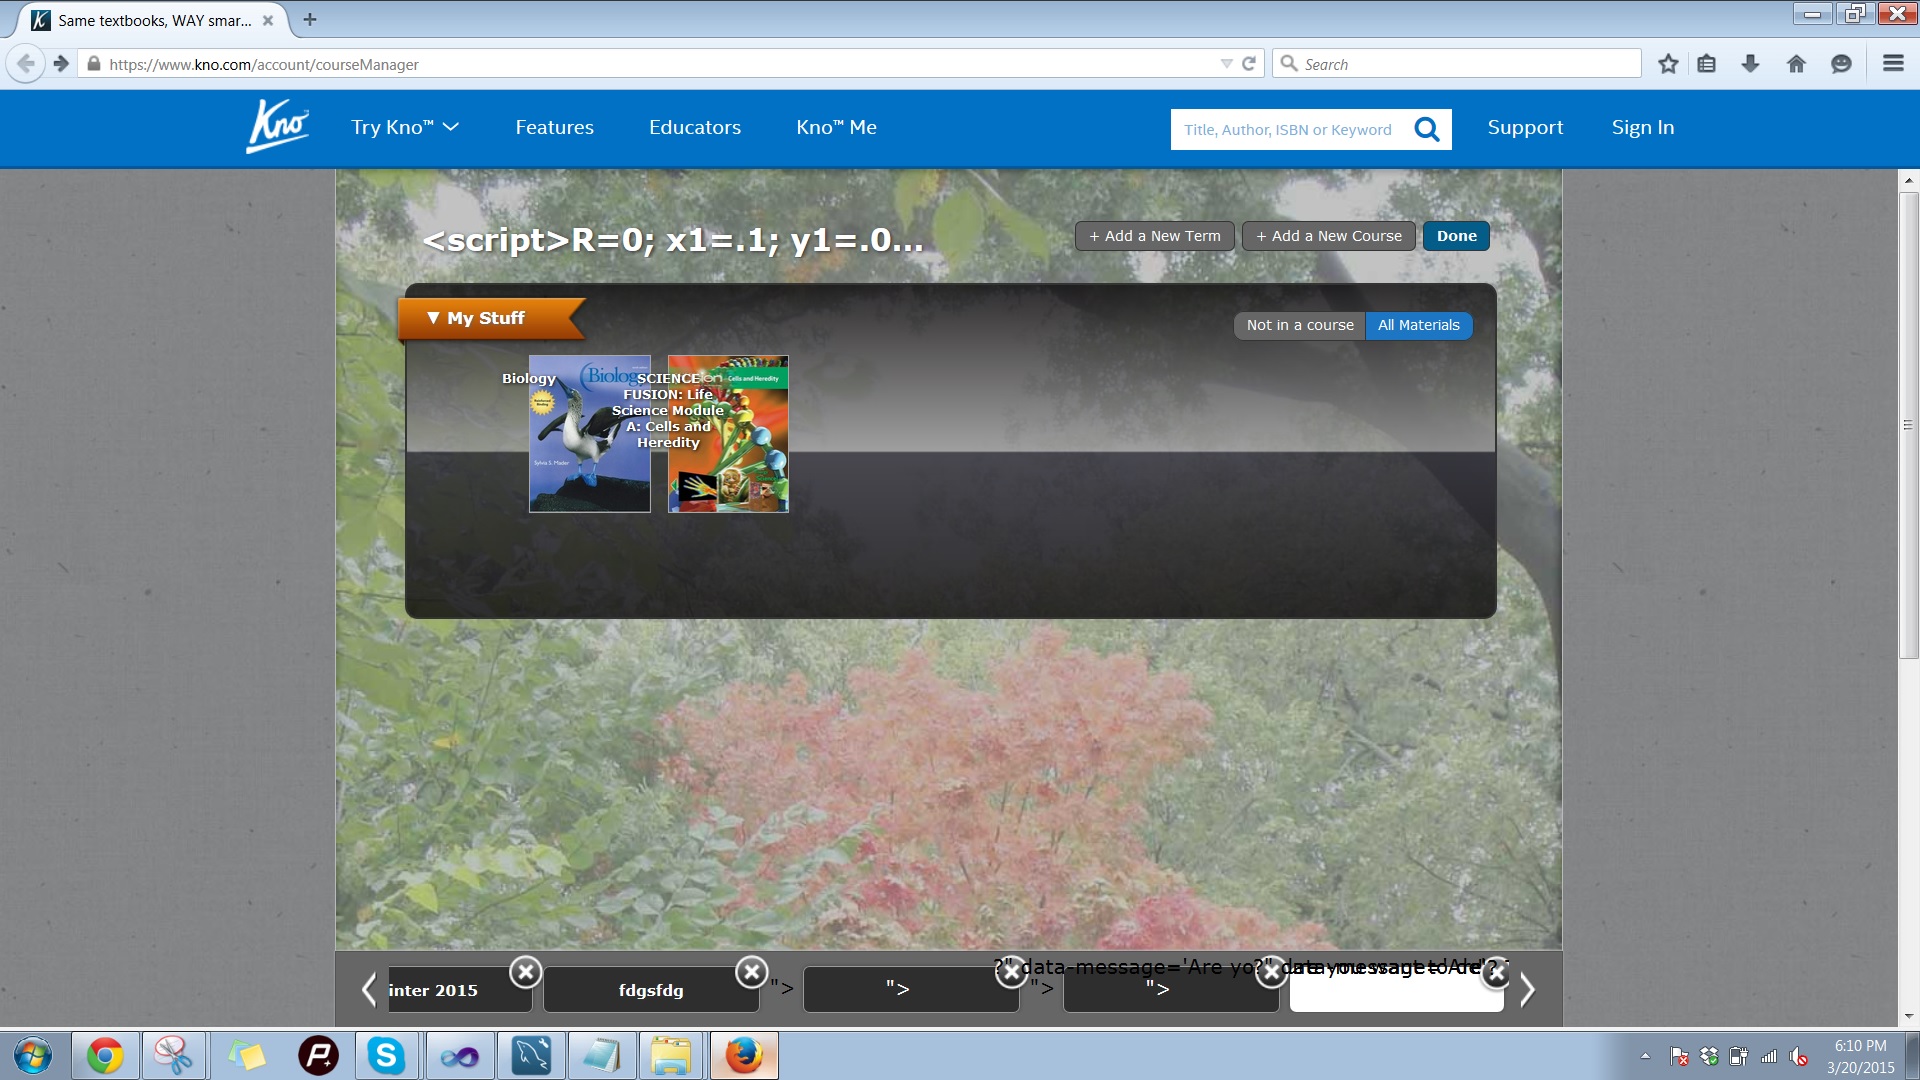The height and width of the screenshot is (1080, 1920).
Task: Switch to Firefox on the taskbar
Action: [x=744, y=1056]
